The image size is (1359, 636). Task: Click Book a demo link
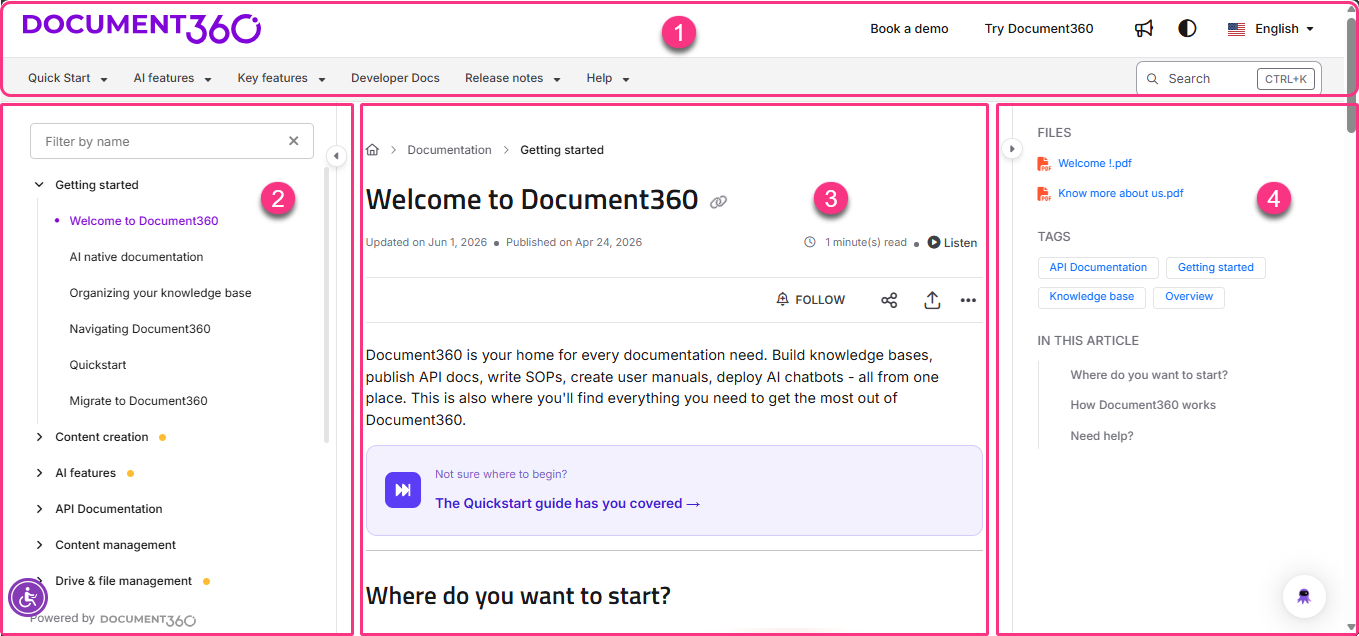909,29
